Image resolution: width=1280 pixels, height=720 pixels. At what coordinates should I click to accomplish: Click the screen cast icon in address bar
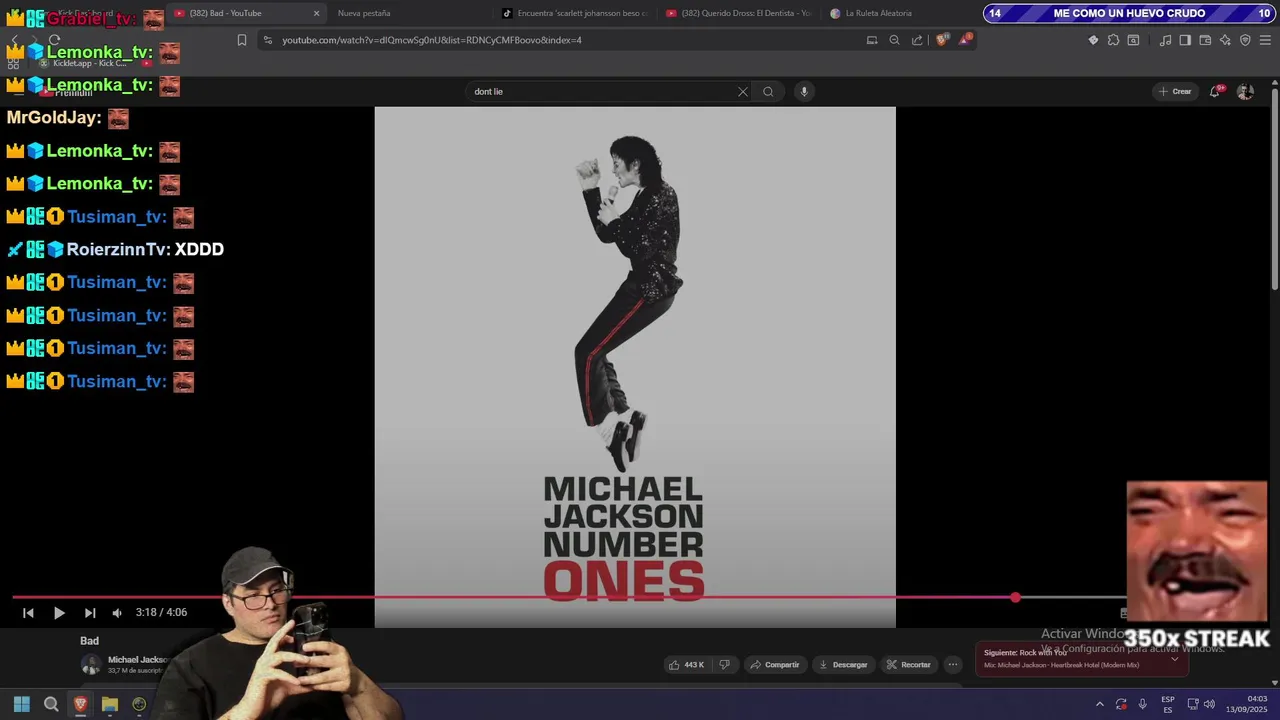[x=872, y=40]
